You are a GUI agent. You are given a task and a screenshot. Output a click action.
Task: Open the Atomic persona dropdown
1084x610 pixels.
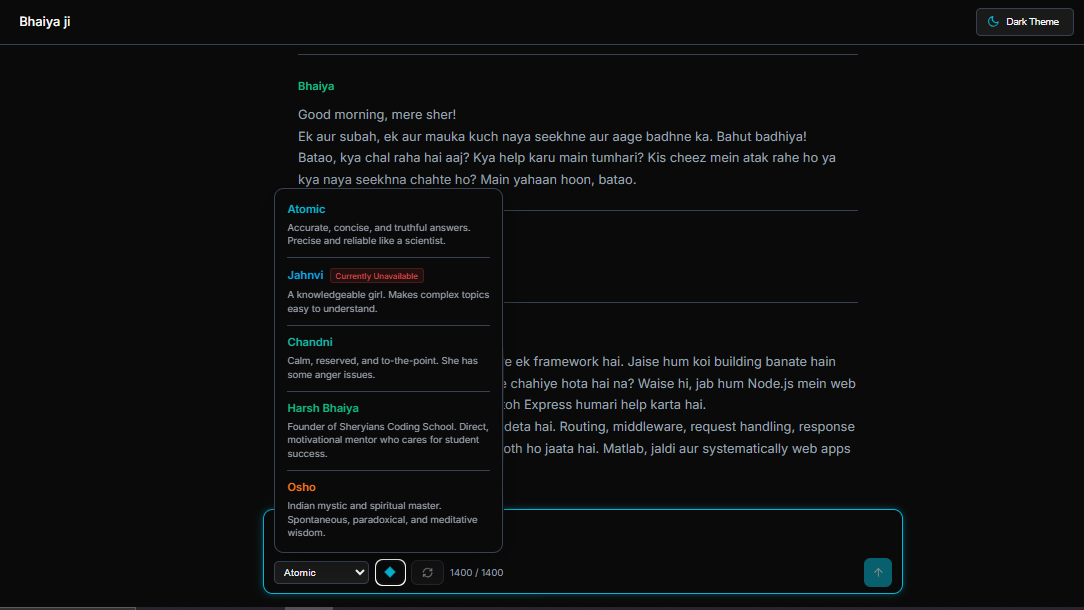tap(321, 572)
